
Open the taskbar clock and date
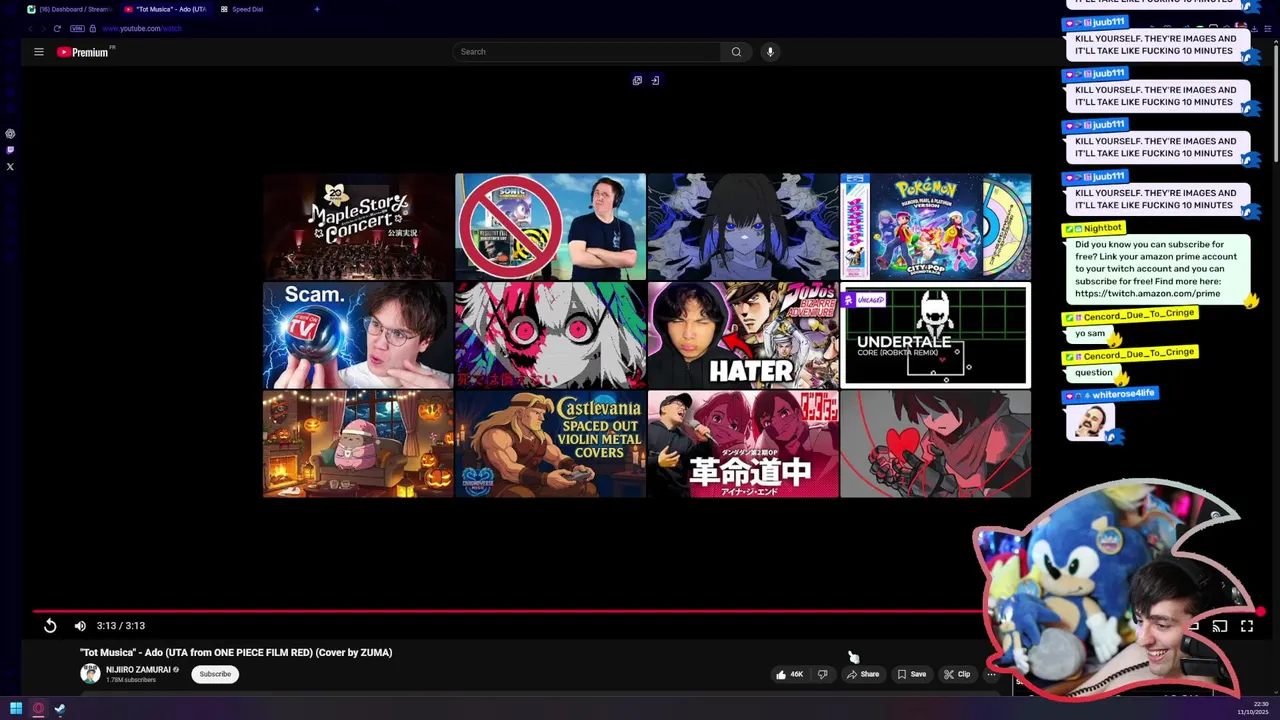point(1253,708)
